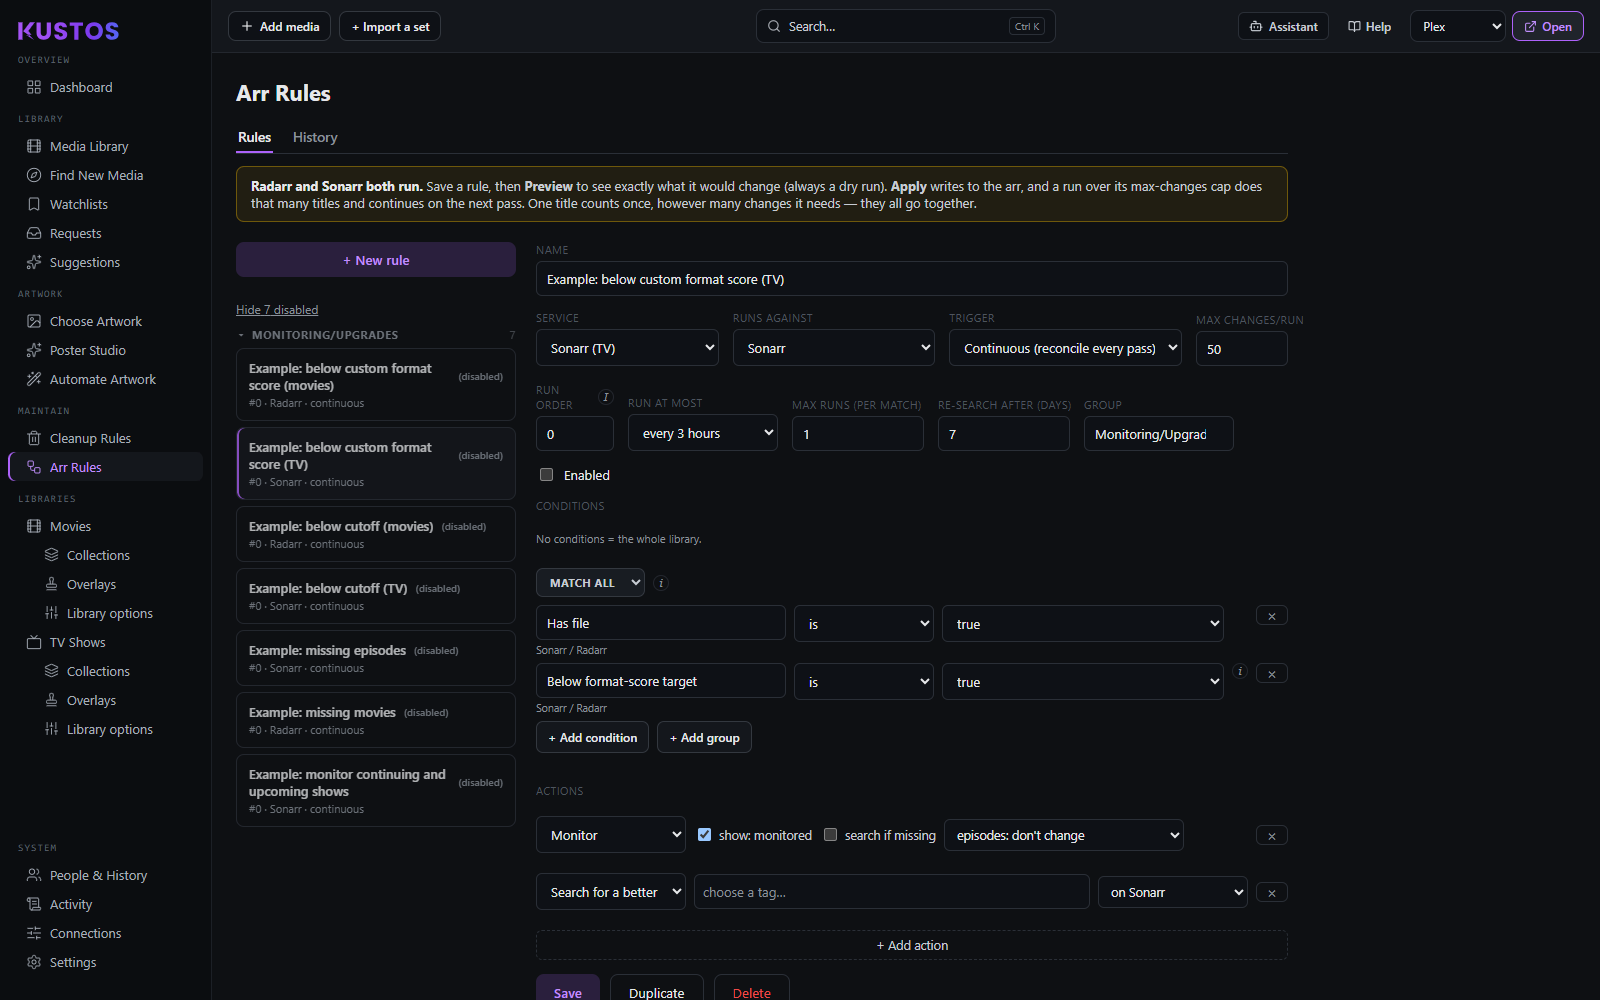Image resolution: width=1600 pixels, height=1000 pixels.
Task: Click the Media Library film icon
Action: coord(34,146)
